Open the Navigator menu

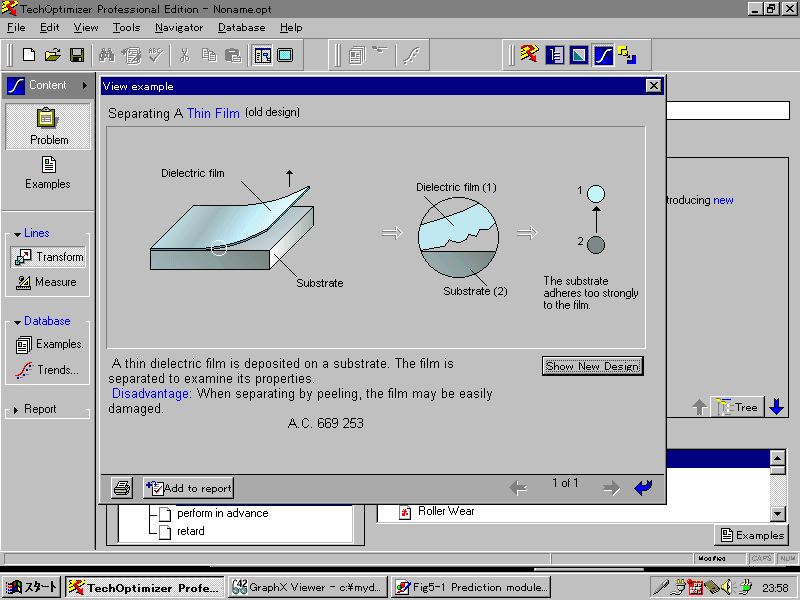179,28
